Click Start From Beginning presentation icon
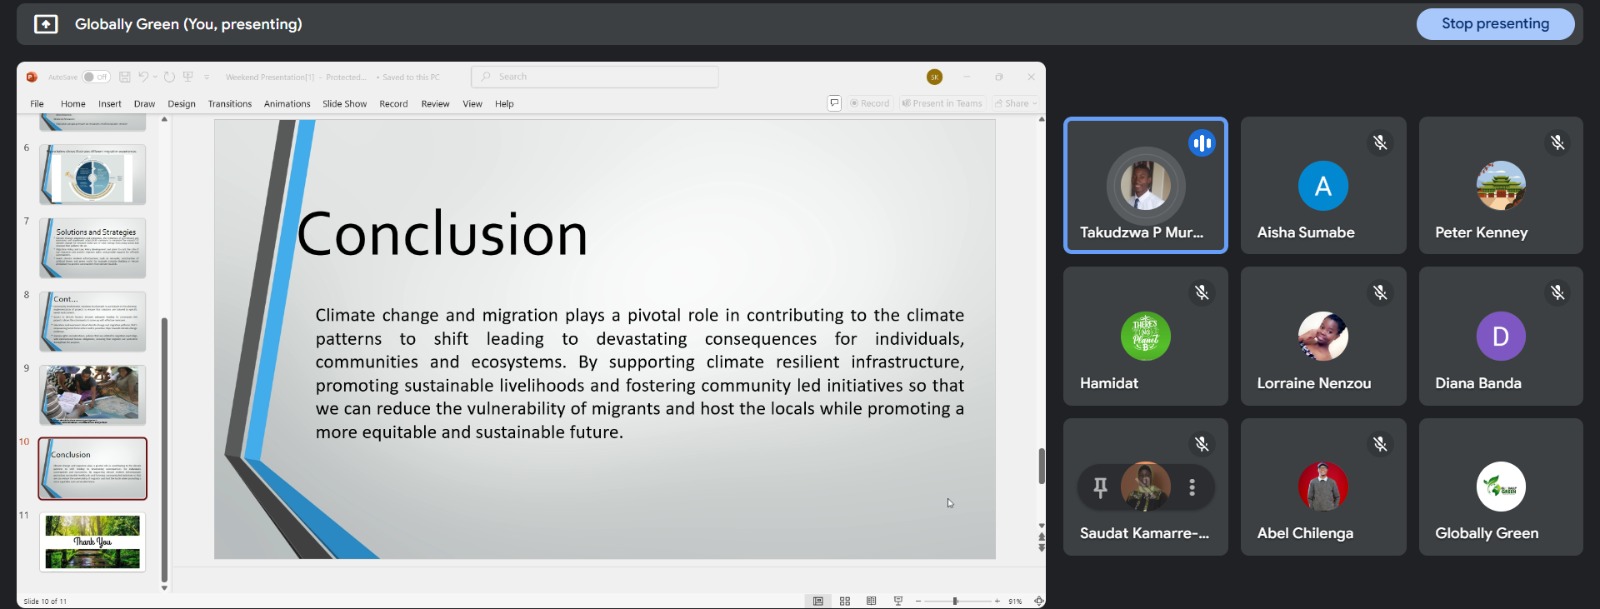Viewport: 1600px width, 609px height. pyautogui.click(x=187, y=77)
